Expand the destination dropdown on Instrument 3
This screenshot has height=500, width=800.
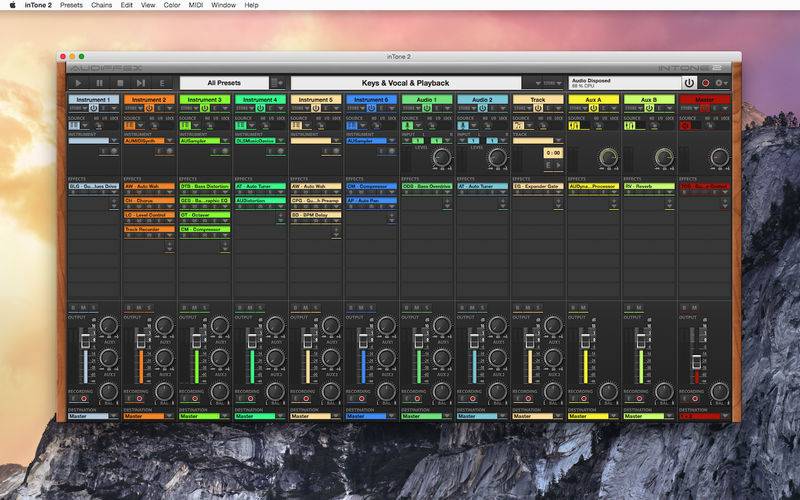[225, 416]
